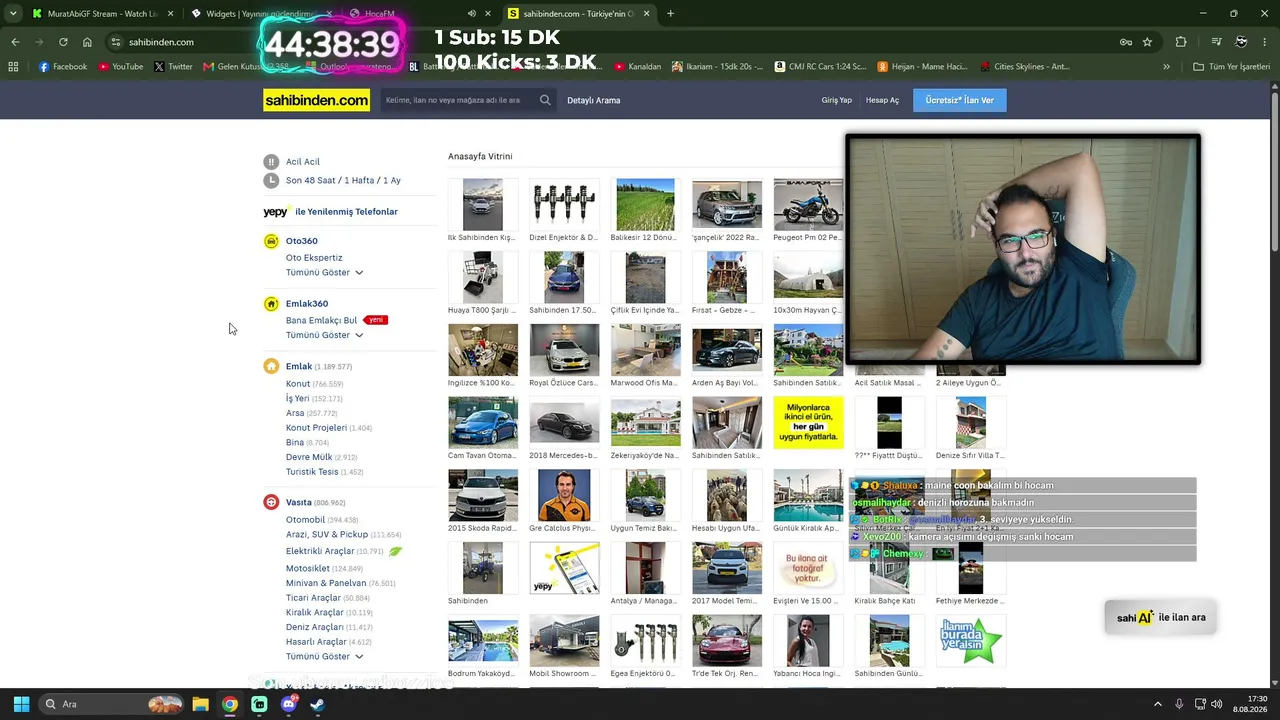Open the Twitter bookmark
The image size is (1280, 720).
point(173,67)
